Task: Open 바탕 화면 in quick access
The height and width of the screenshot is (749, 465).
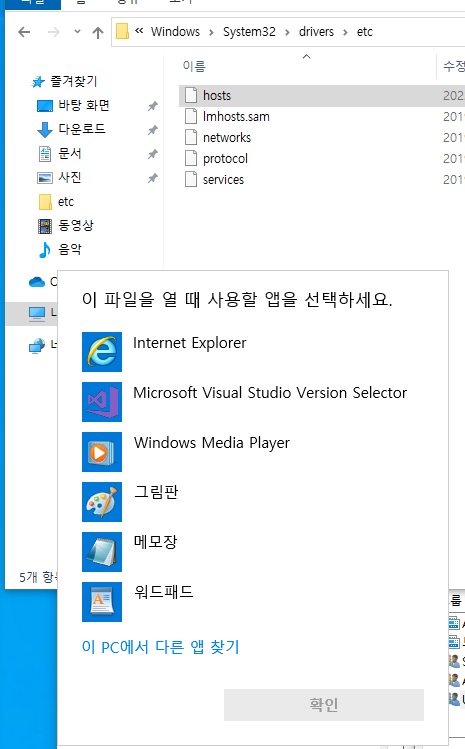Action: tap(84, 105)
